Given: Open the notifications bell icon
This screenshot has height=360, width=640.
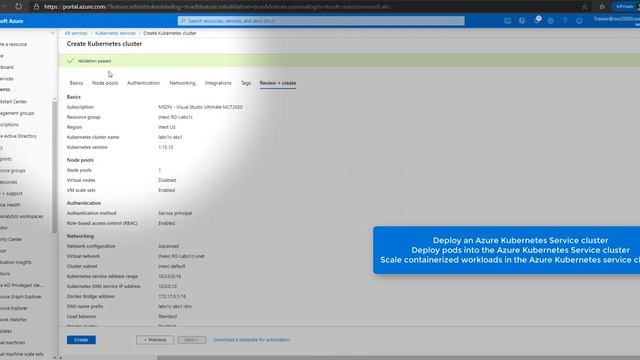Looking at the screenshot, I should click(537, 20).
